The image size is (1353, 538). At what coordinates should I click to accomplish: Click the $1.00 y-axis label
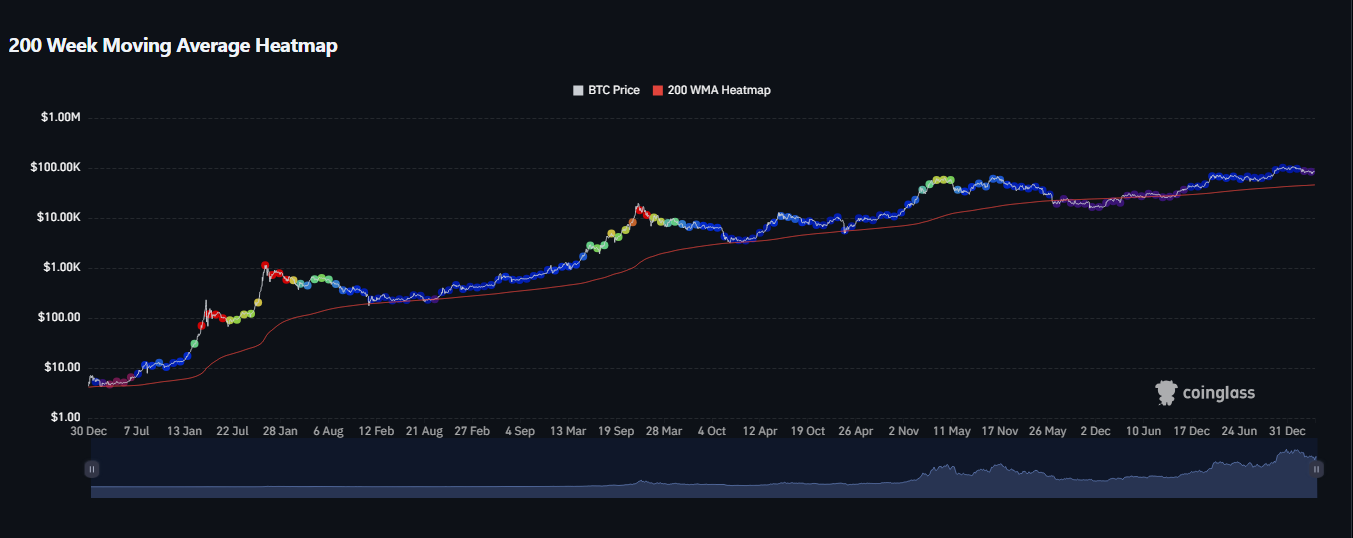coord(66,417)
